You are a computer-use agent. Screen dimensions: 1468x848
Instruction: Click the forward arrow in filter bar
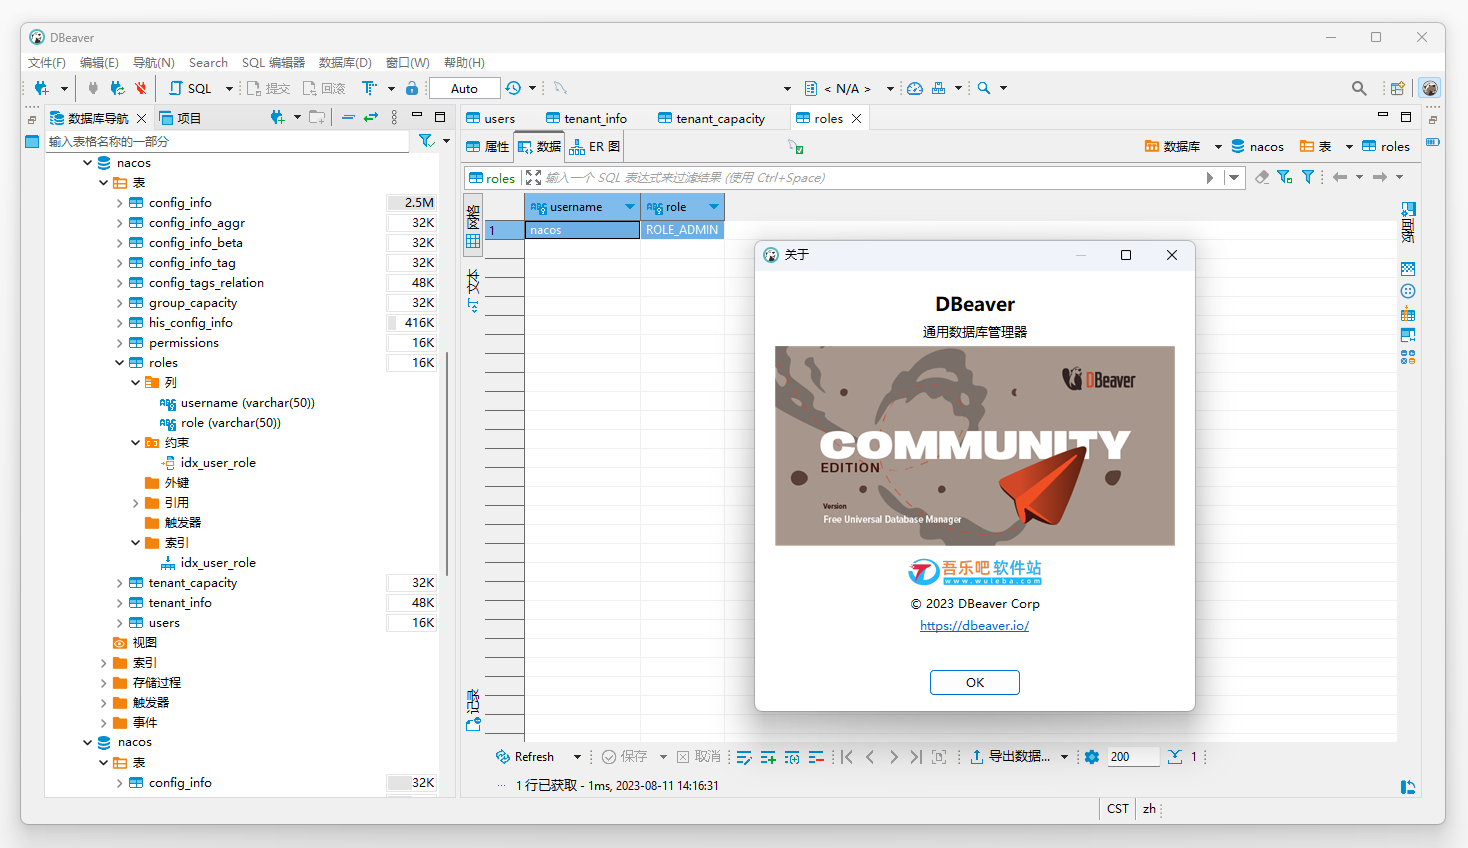click(1380, 177)
